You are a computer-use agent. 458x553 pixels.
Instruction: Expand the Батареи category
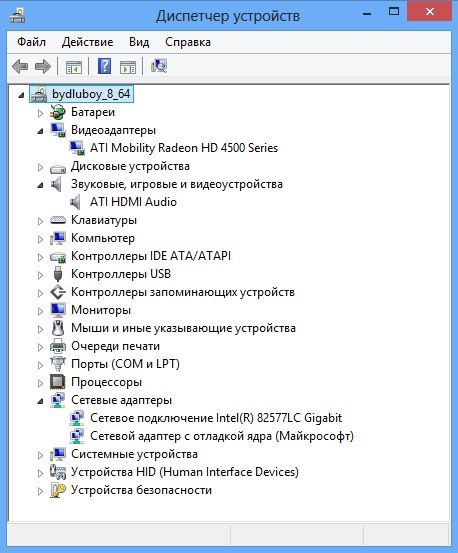40,113
